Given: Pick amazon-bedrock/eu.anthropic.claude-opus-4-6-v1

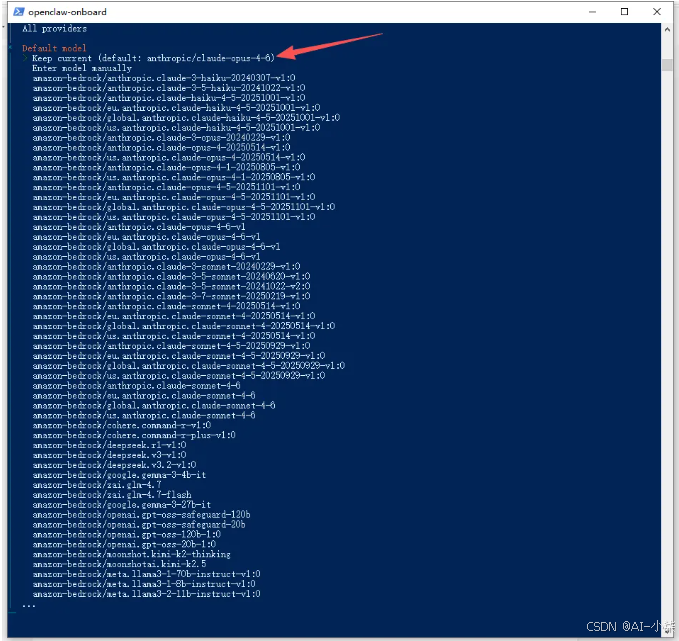Looking at the screenshot, I should point(147,237).
